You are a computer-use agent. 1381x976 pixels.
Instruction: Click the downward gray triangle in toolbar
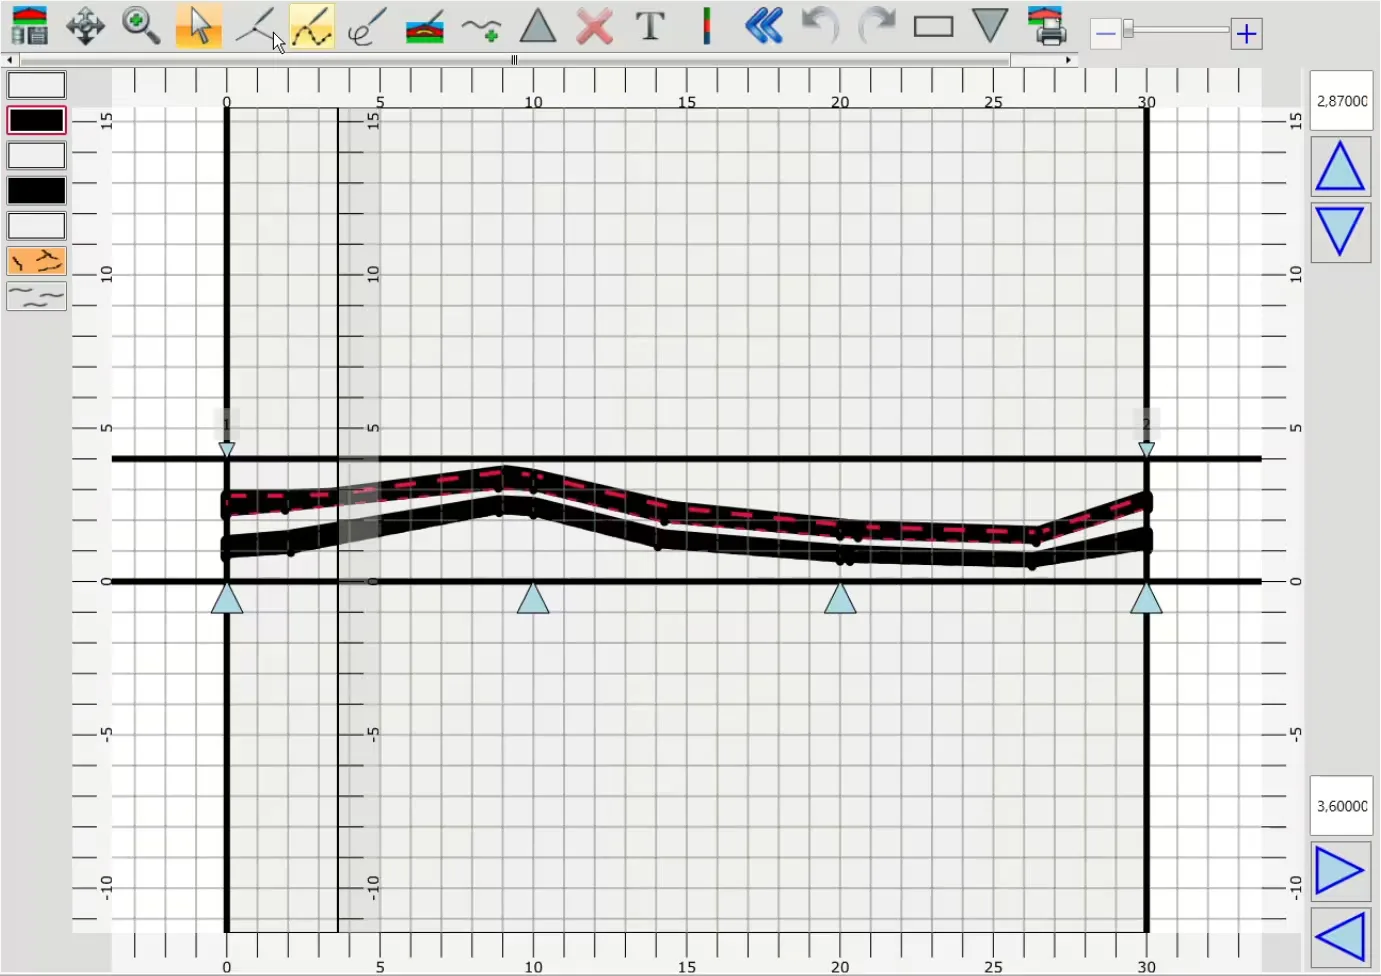click(x=990, y=25)
